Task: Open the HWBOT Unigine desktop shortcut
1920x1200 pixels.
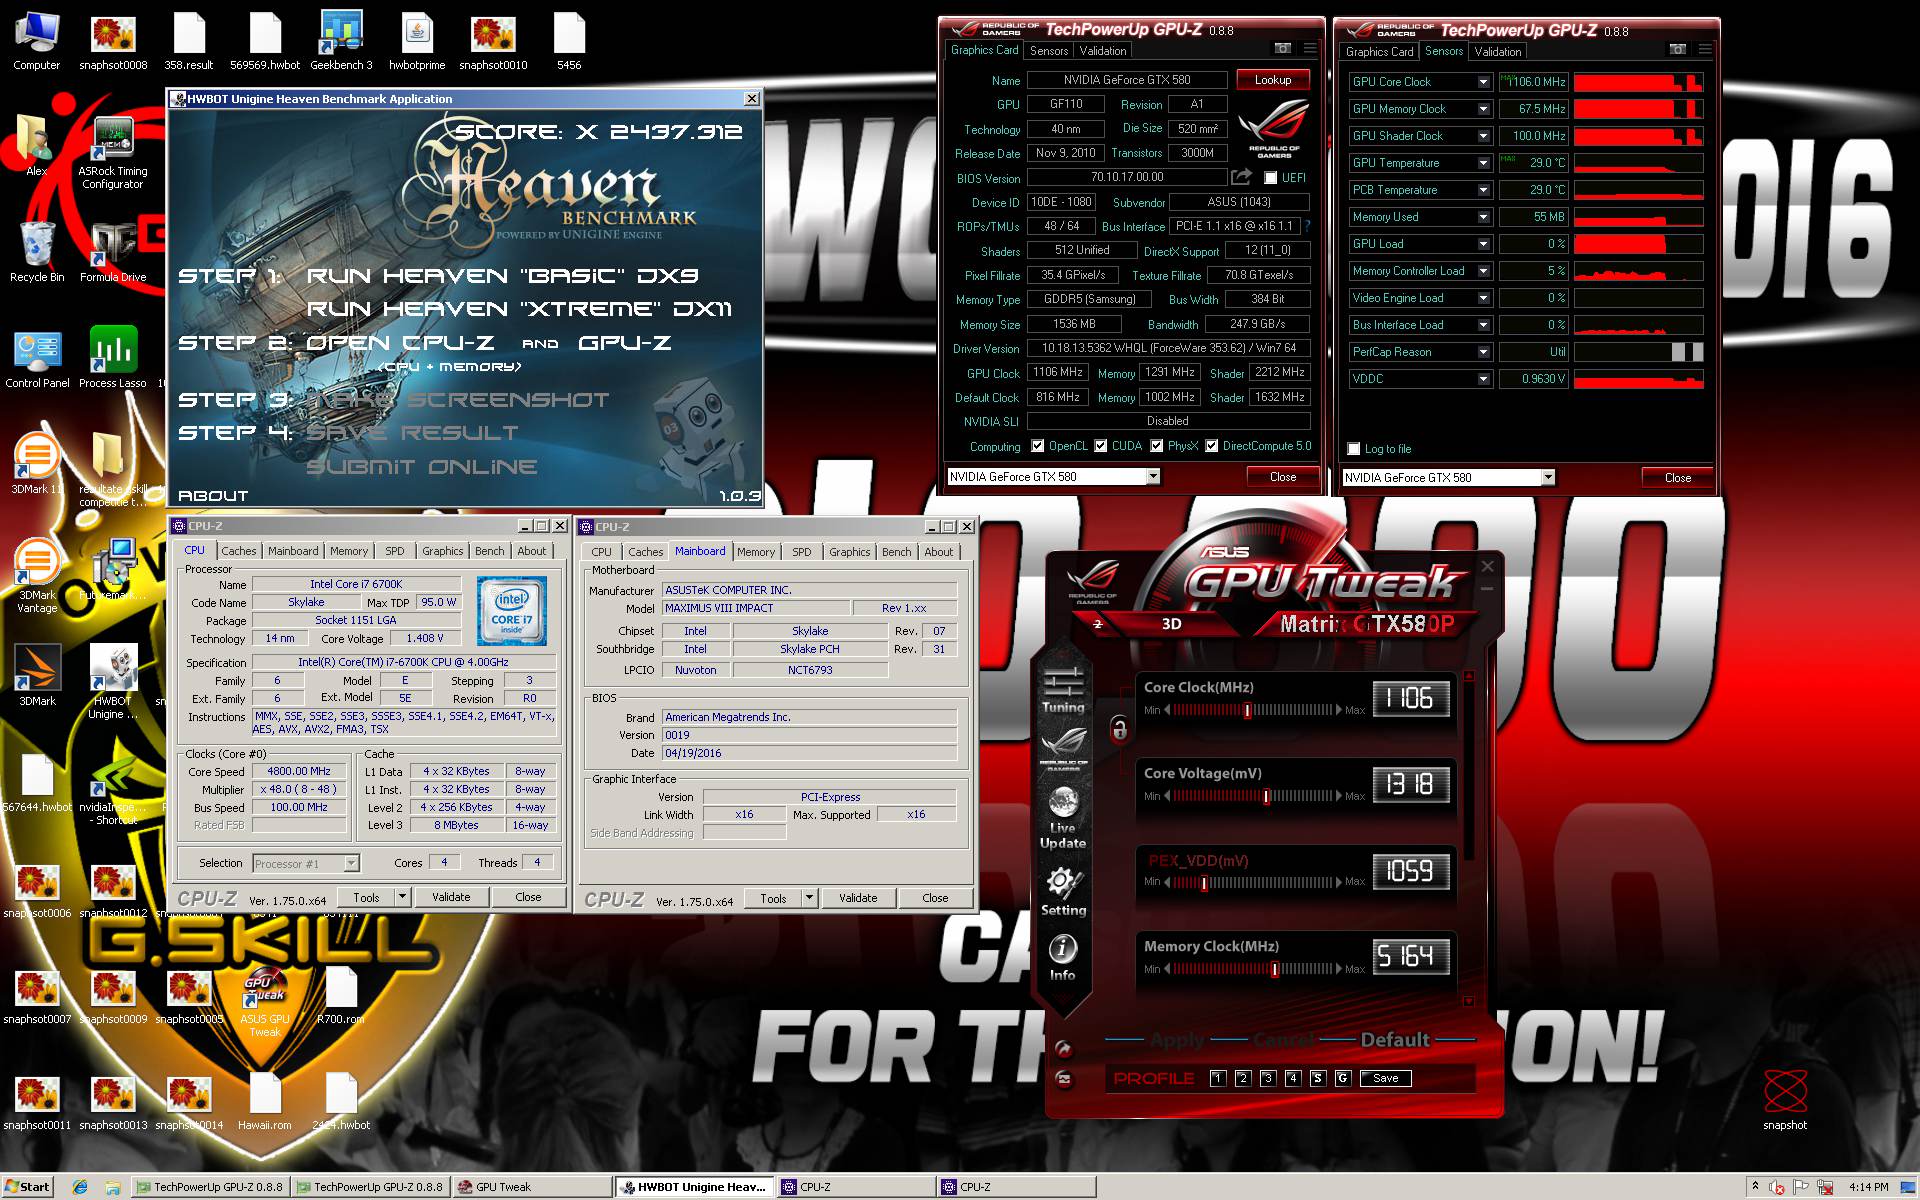Action: (113, 683)
